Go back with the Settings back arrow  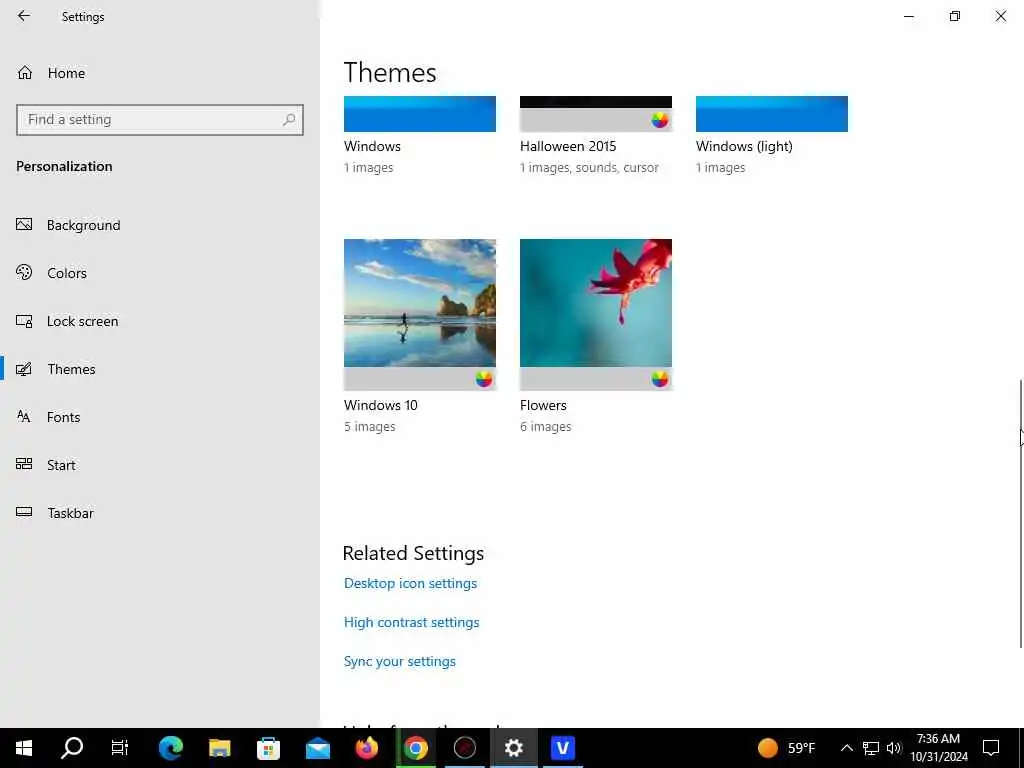click(24, 16)
